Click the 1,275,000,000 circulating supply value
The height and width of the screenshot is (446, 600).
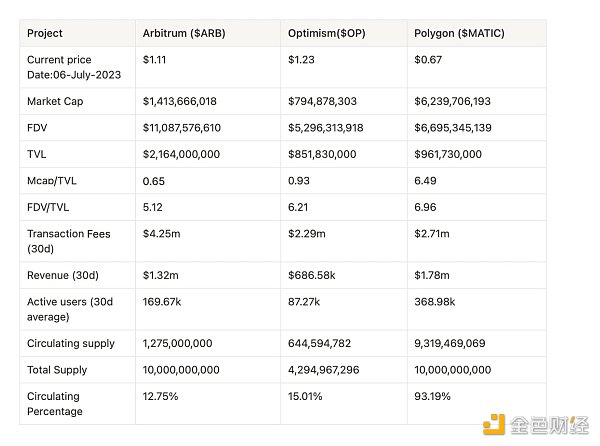tap(178, 343)
